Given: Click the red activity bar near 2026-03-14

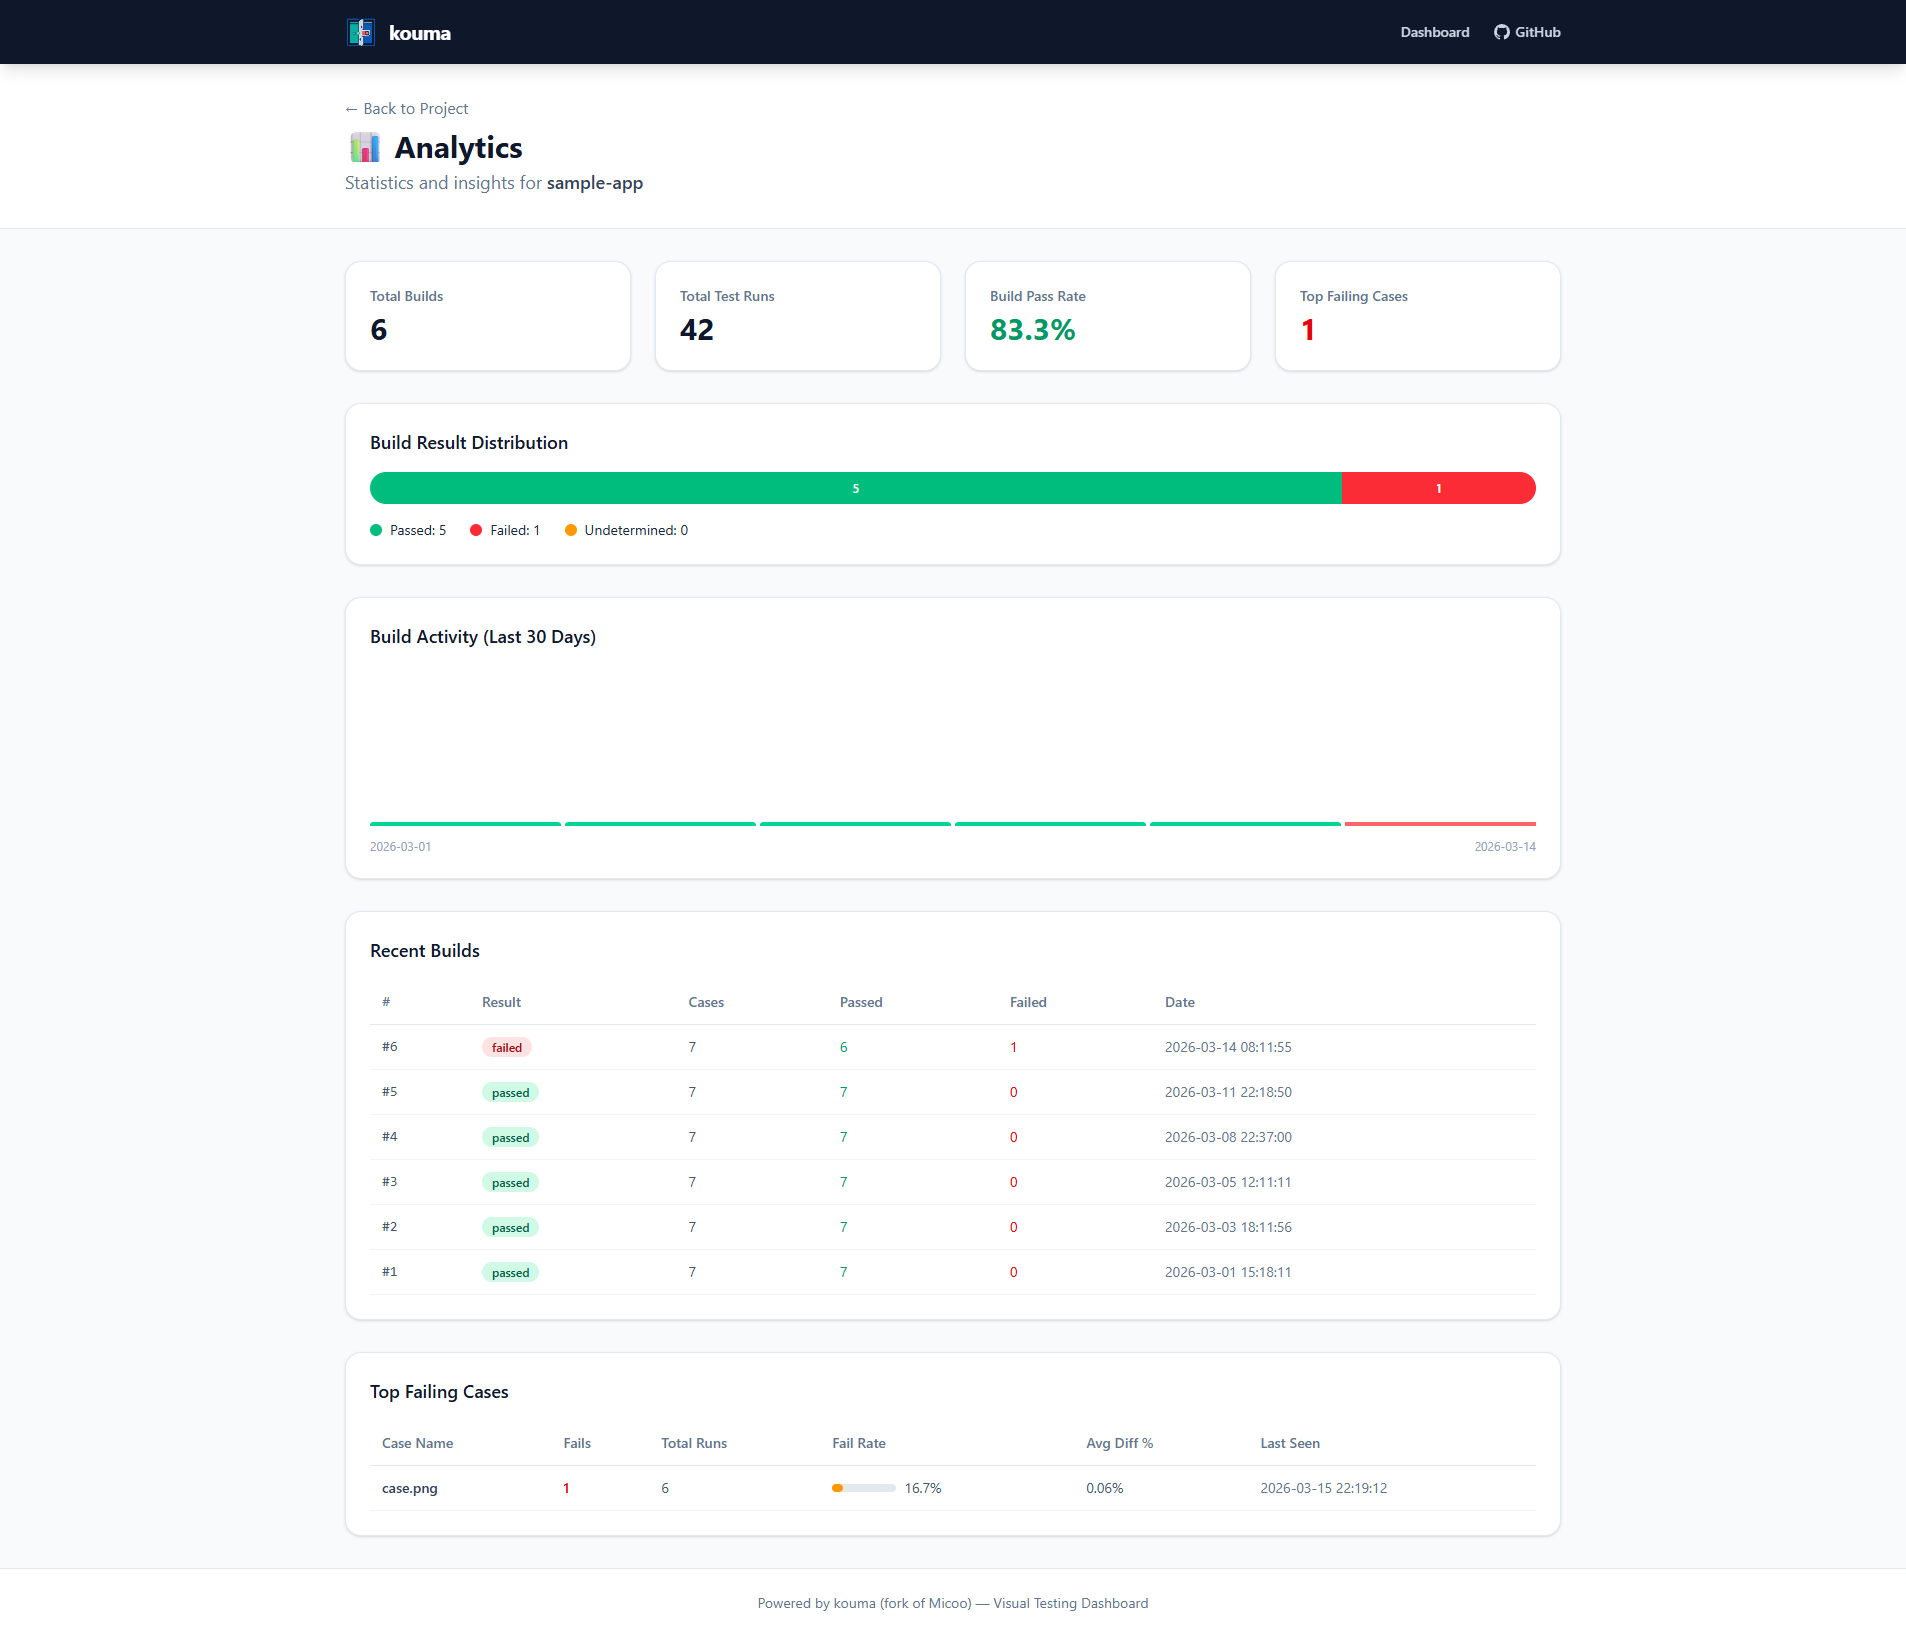Looking at the screenshot, I should [x=1440, y=823].
